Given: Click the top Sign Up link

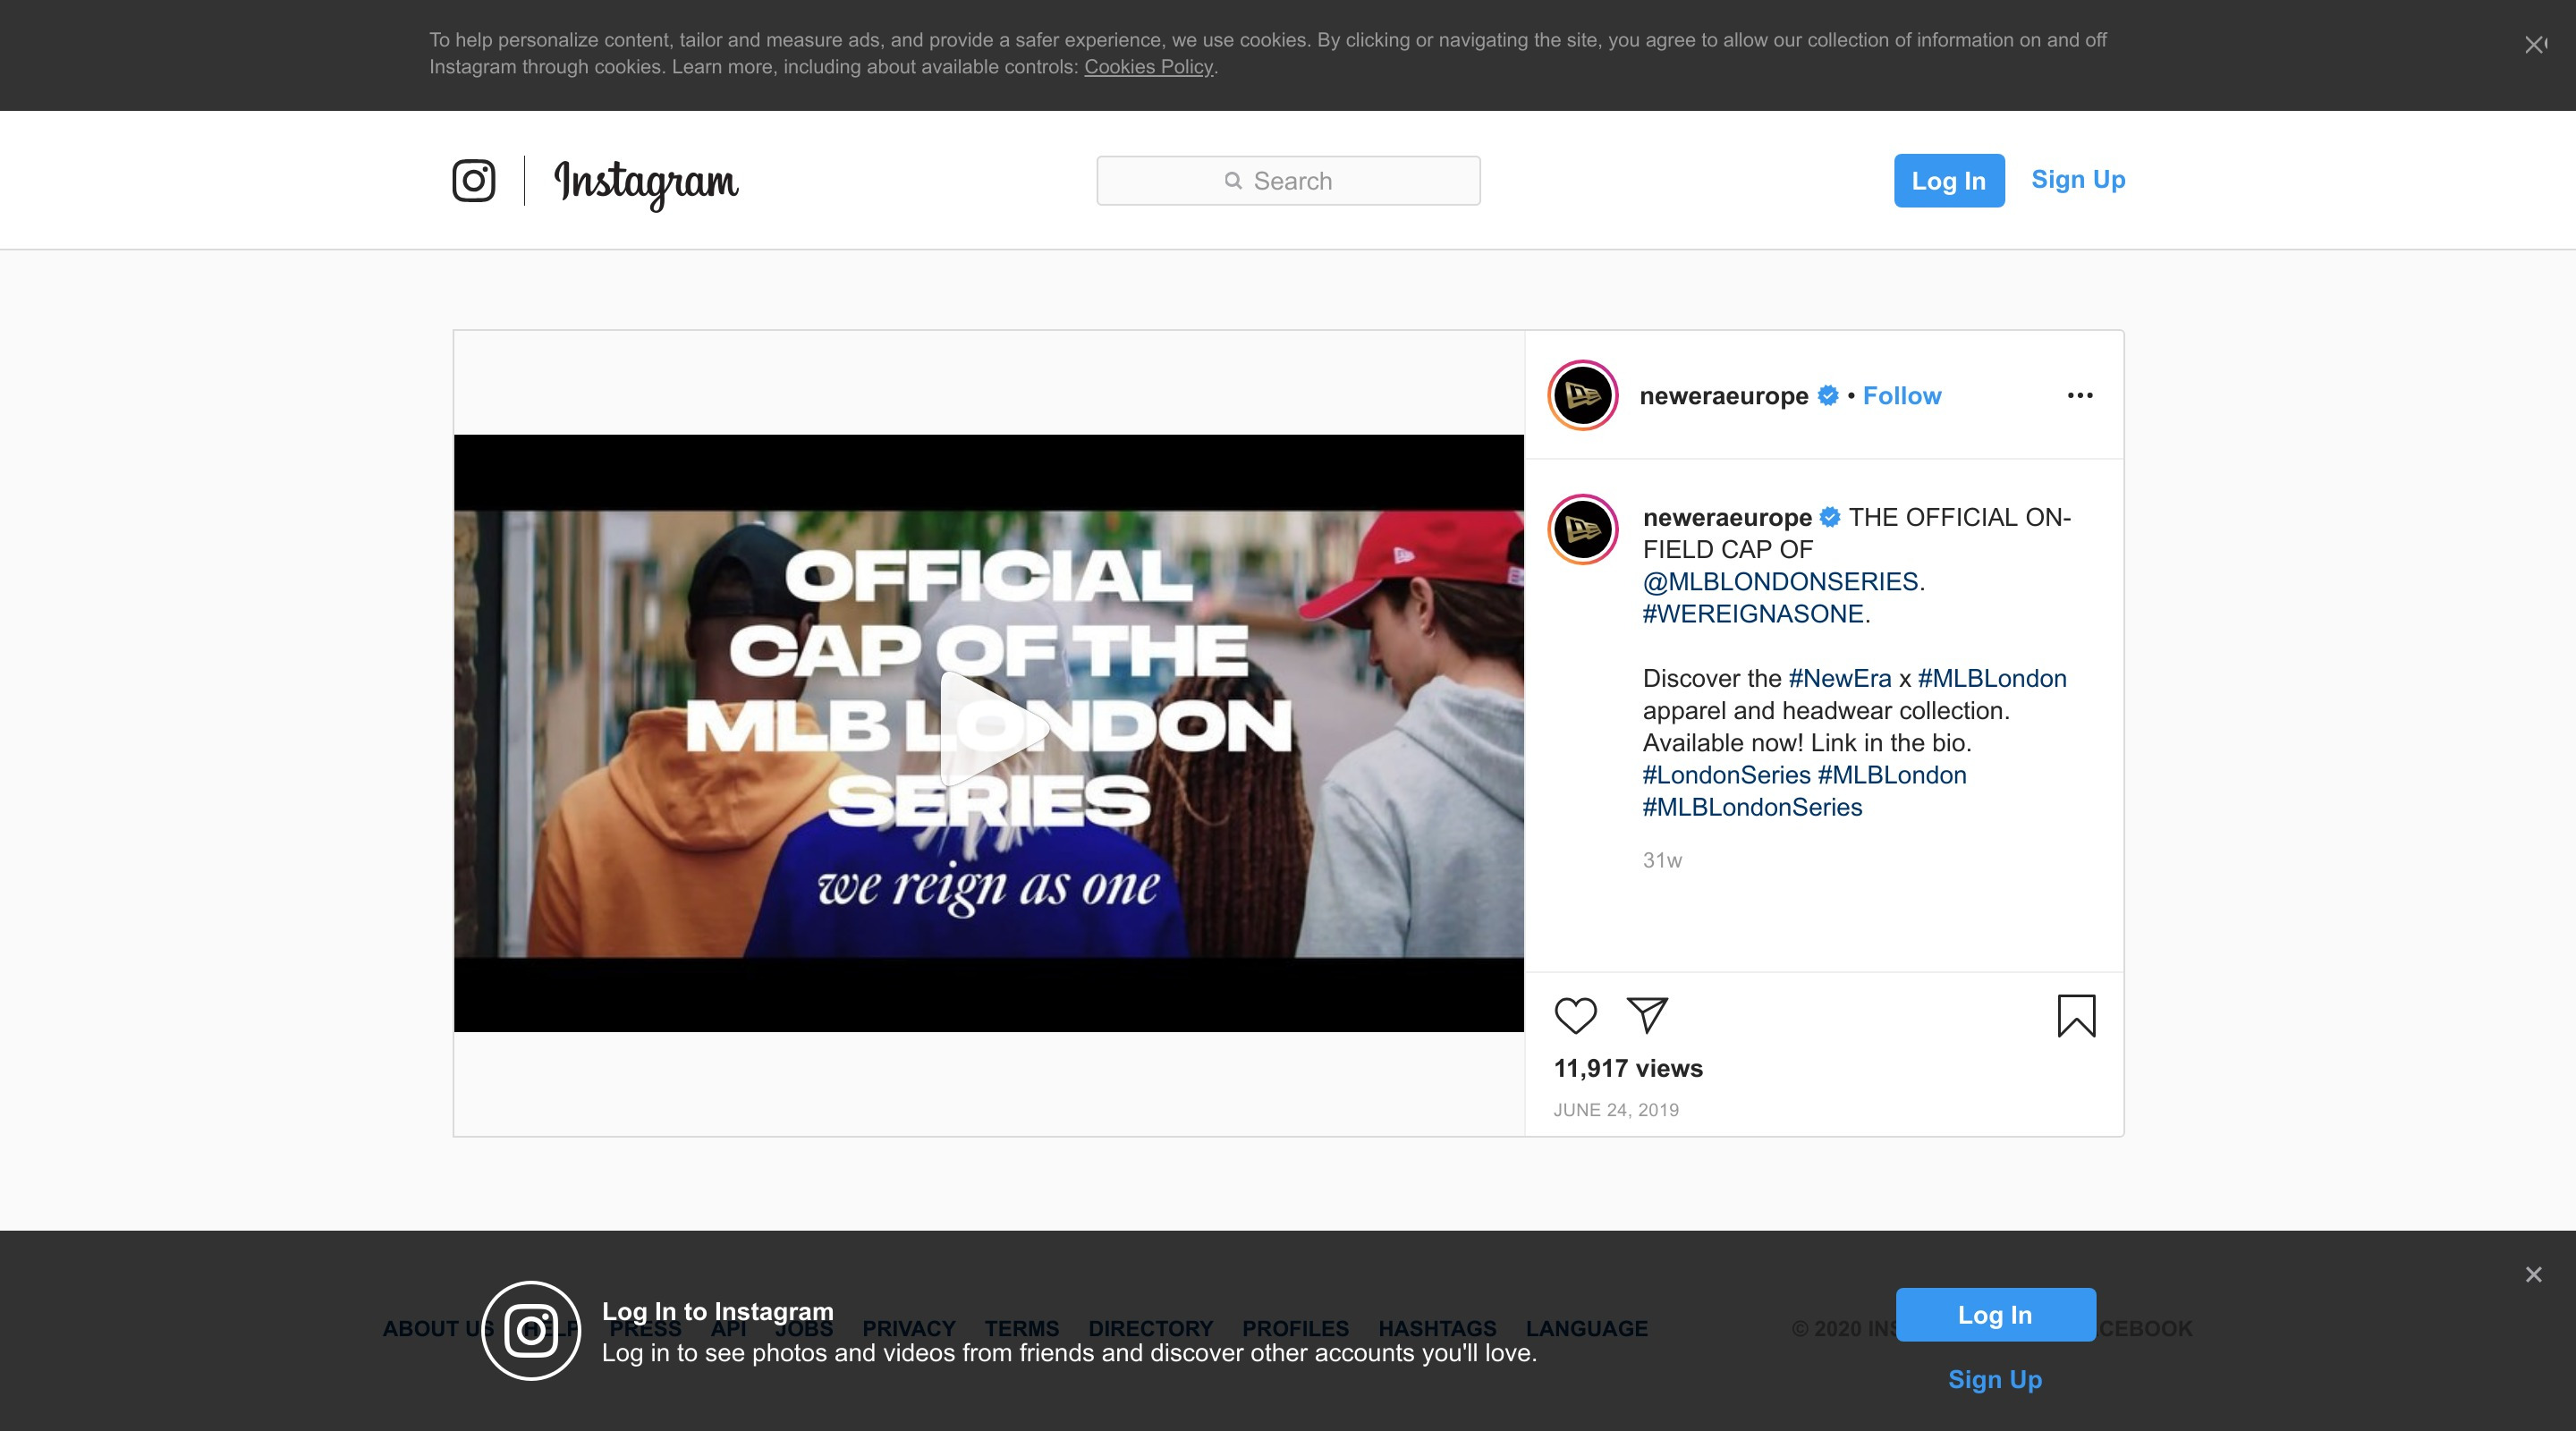Looking at the screenshot, I should 2077,180.
